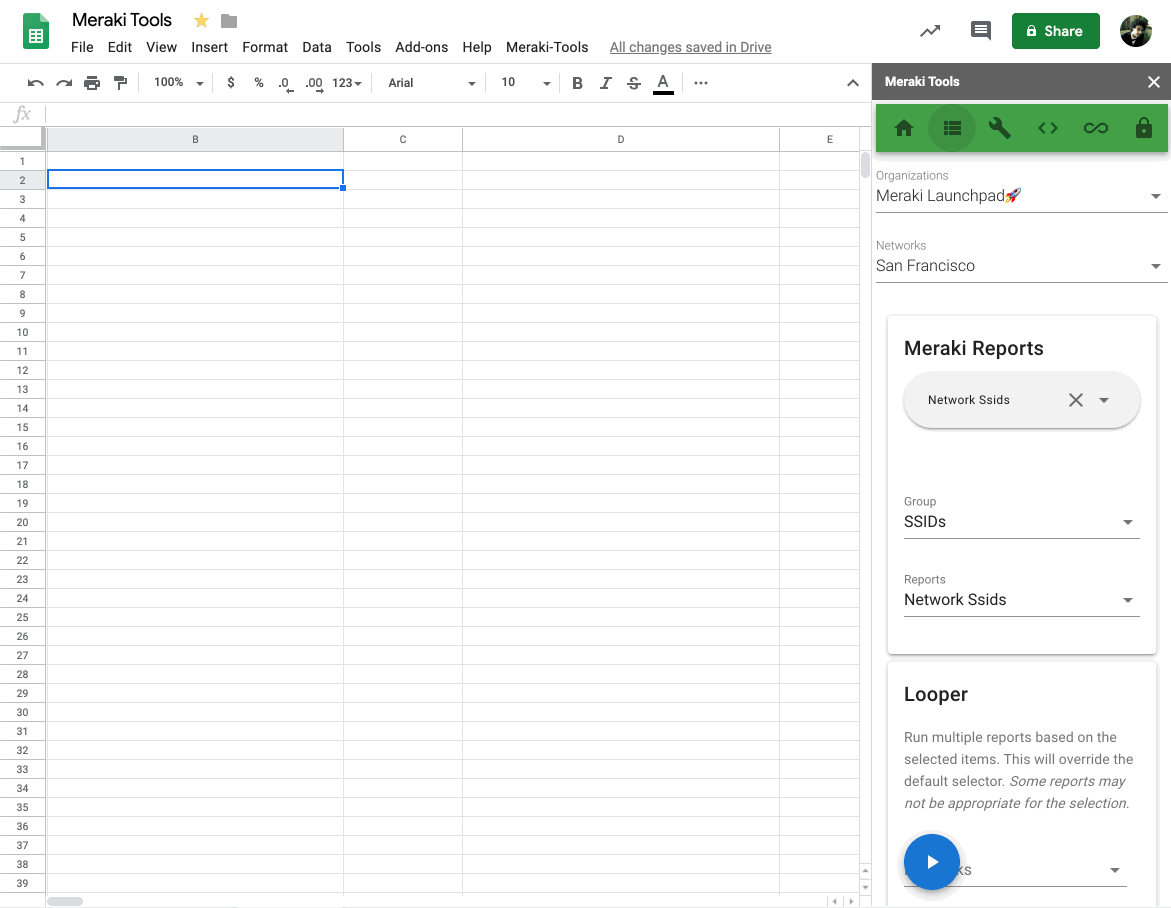
Task: Click the select-all corner box
Action: [x=22, y=139]
